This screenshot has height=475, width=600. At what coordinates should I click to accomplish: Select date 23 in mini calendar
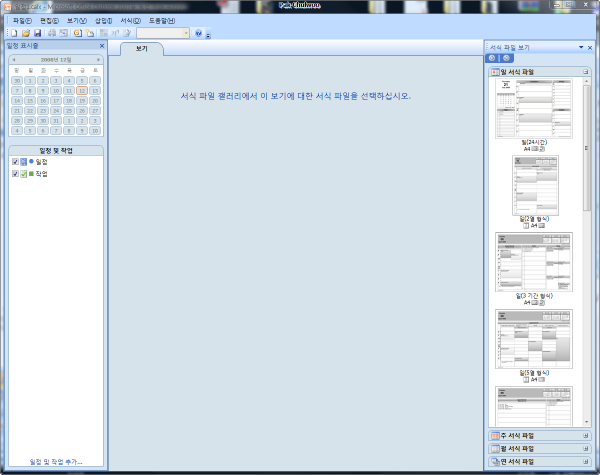tap(43, 111)
